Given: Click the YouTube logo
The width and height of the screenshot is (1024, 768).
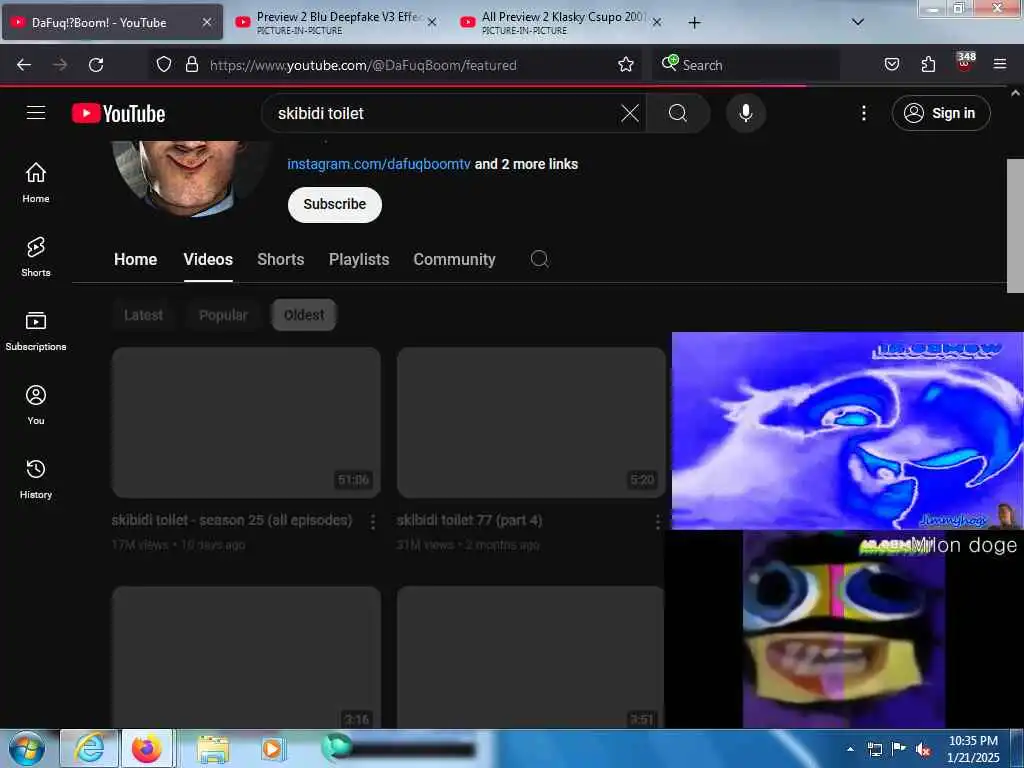Looking at the screenshot, I should point(119,114).
